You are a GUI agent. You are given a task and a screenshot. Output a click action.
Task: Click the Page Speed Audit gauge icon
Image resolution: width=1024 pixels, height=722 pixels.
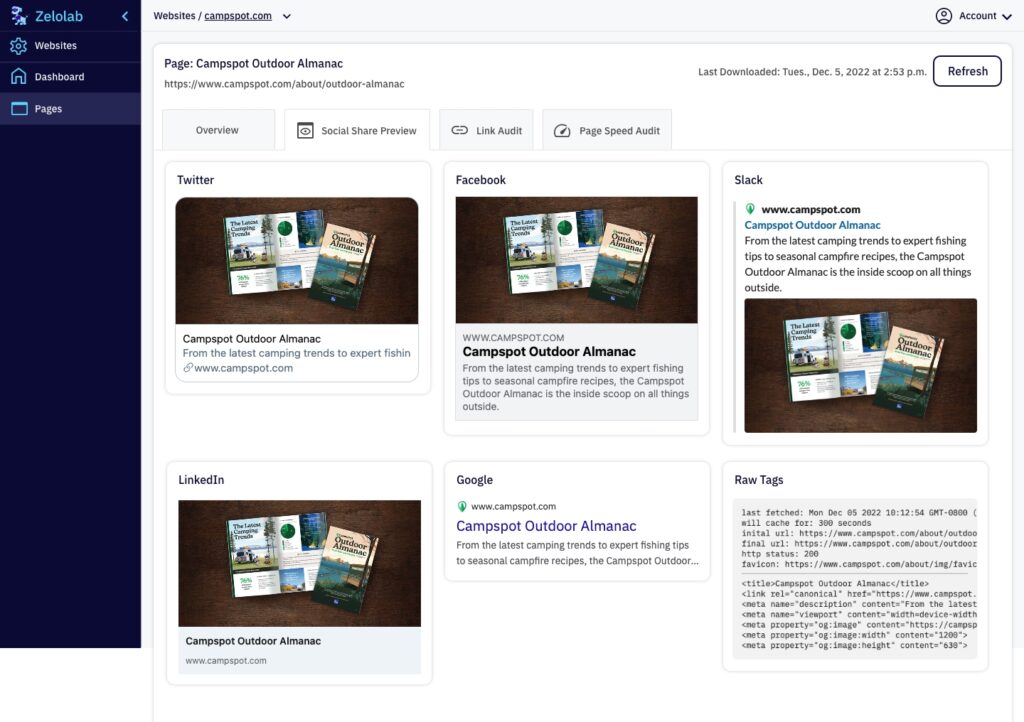pyautogui.click(x=562, y=131)
